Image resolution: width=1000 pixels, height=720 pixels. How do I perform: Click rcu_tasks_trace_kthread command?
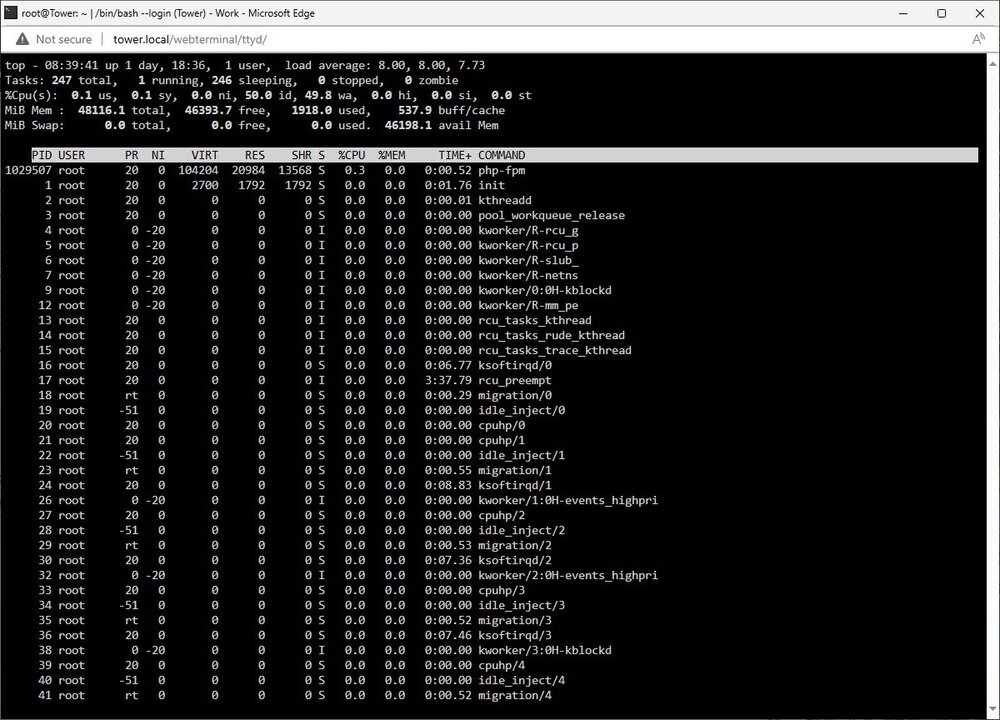tap(555, 350)
